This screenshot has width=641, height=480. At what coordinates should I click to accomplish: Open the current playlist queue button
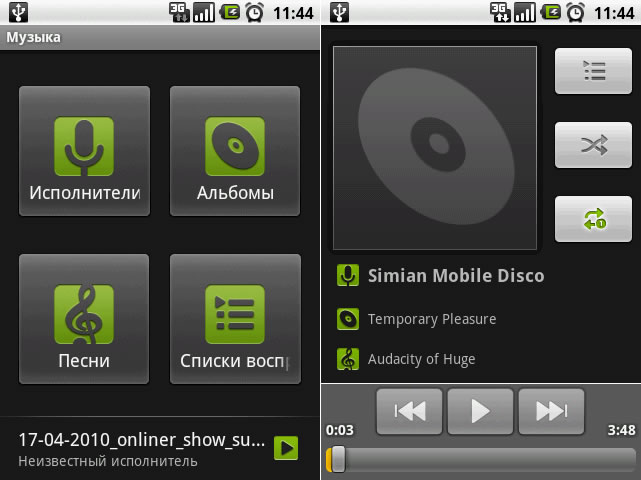593,71
